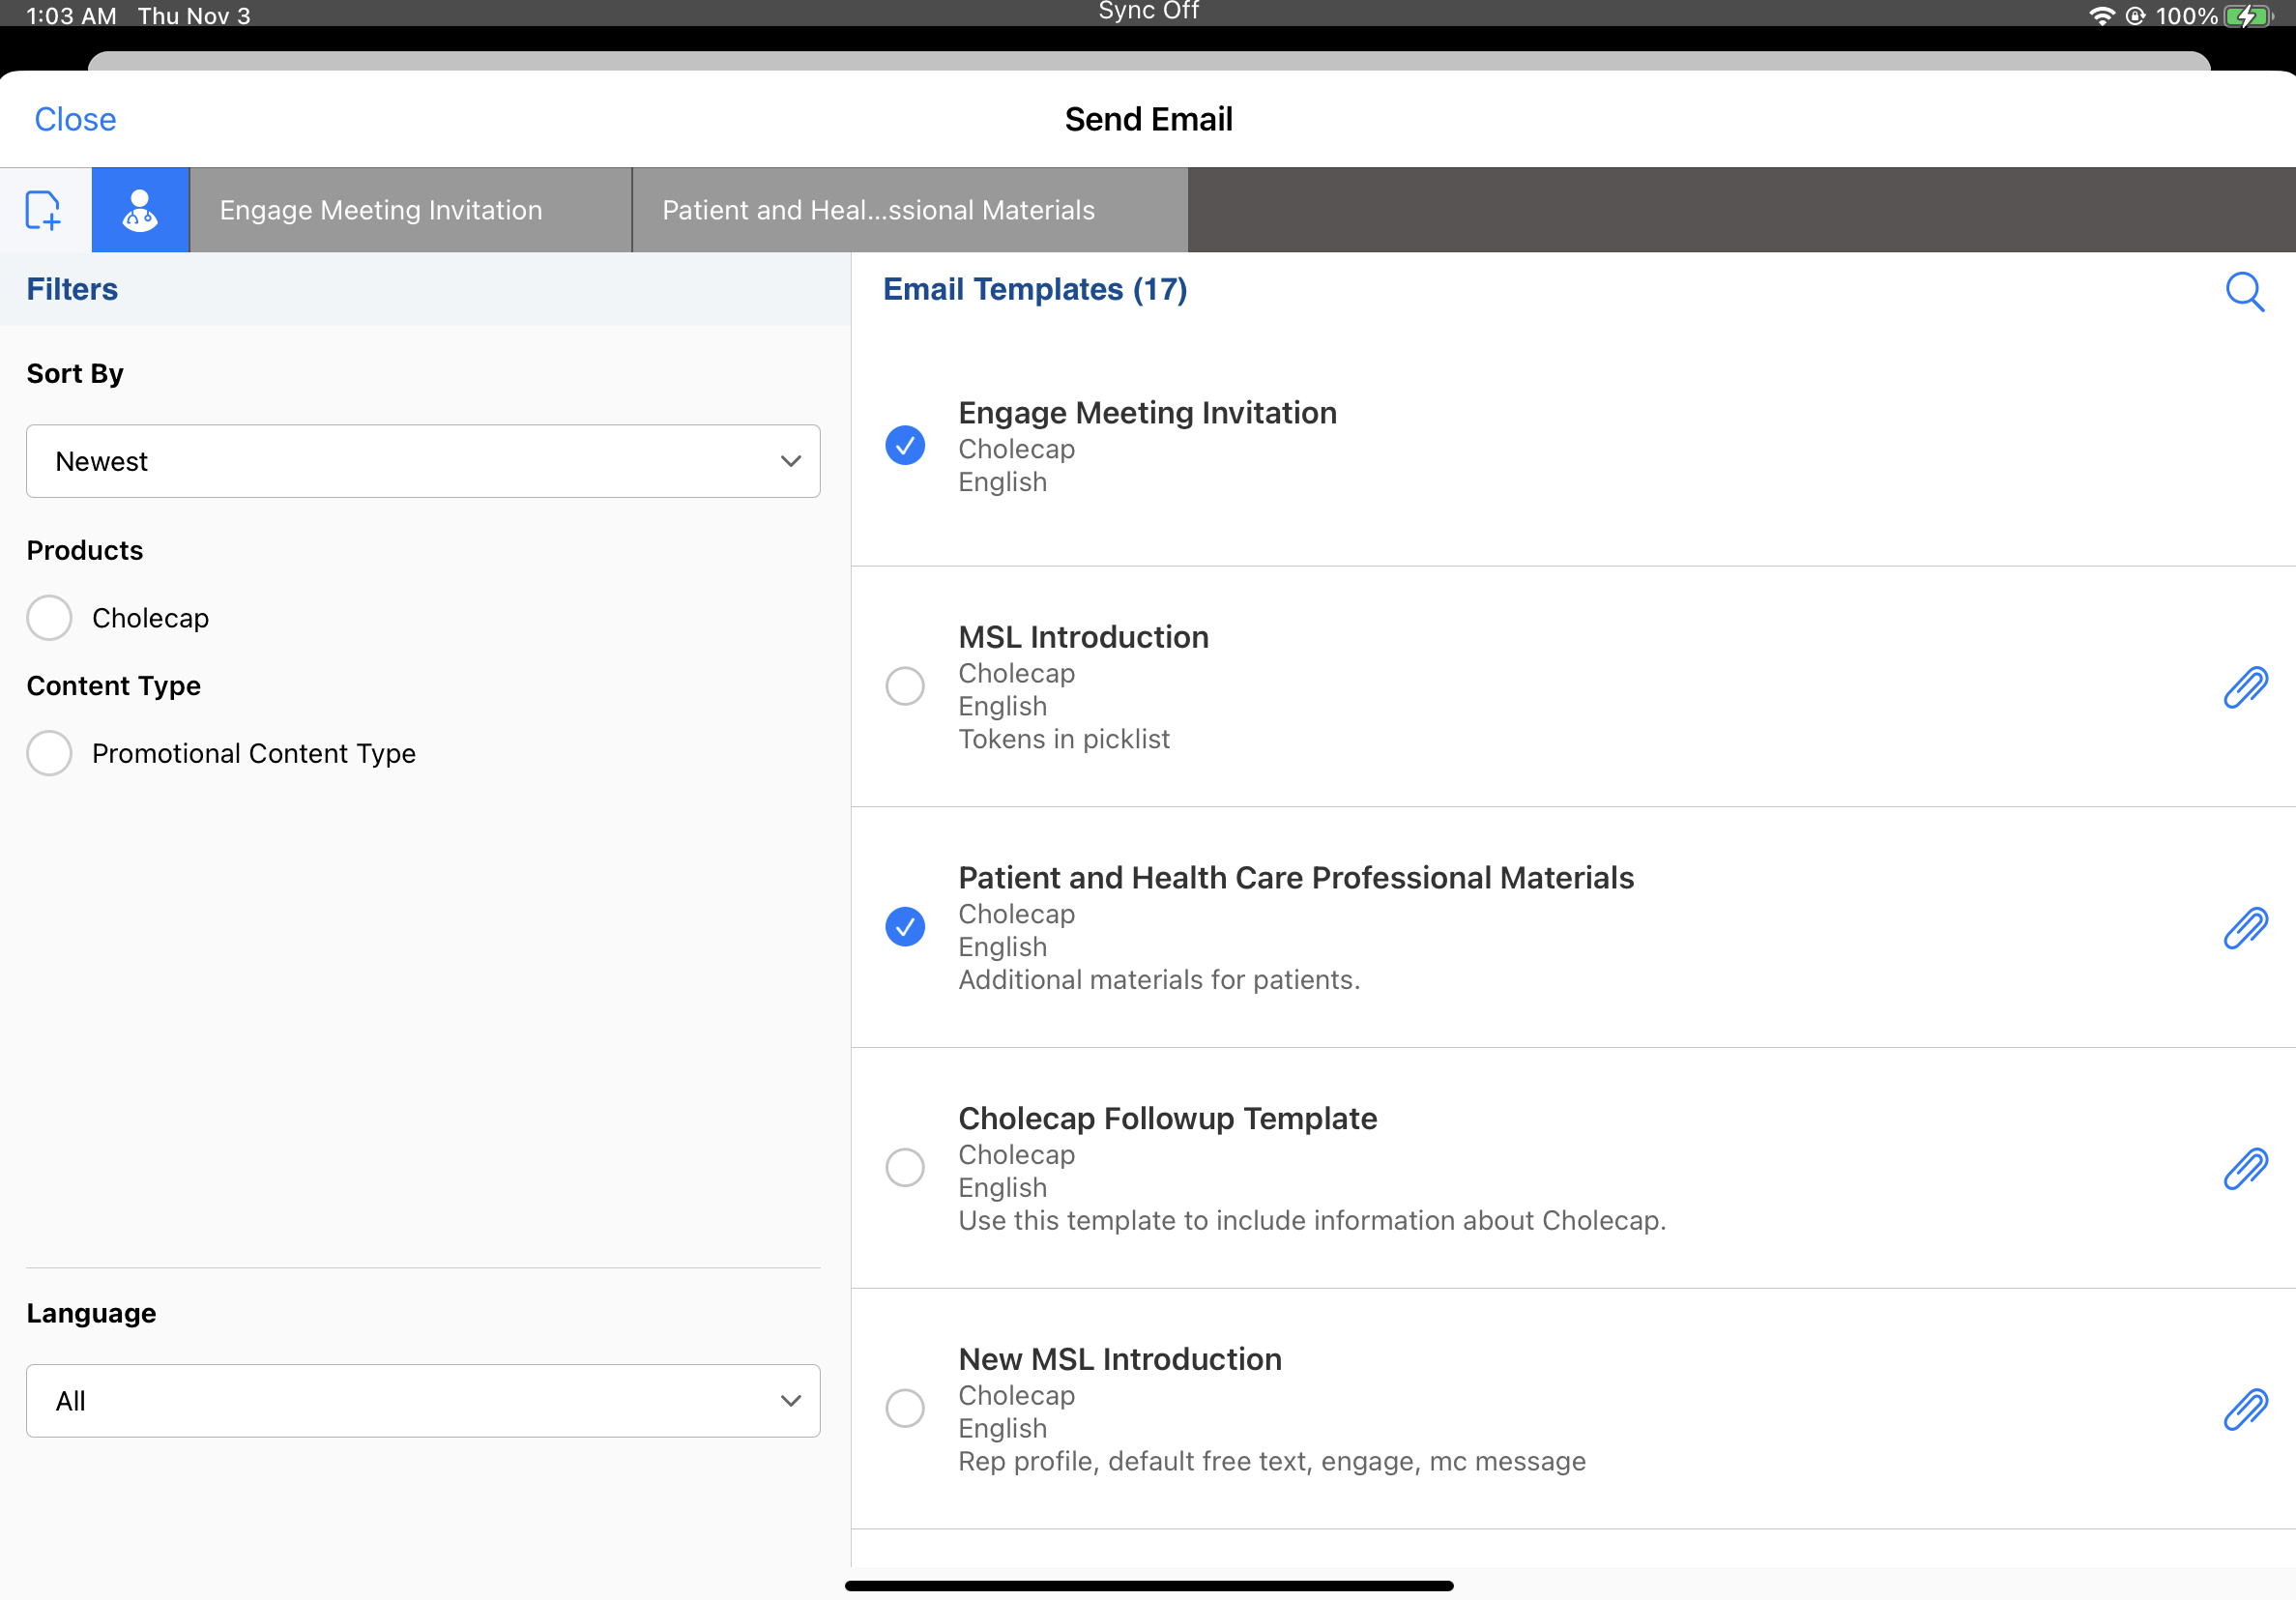Click the add document icon

43,210
